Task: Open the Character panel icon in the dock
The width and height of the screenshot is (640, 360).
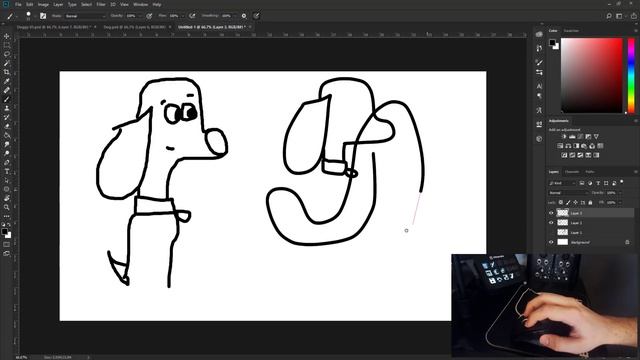Action: pos(539,86)
